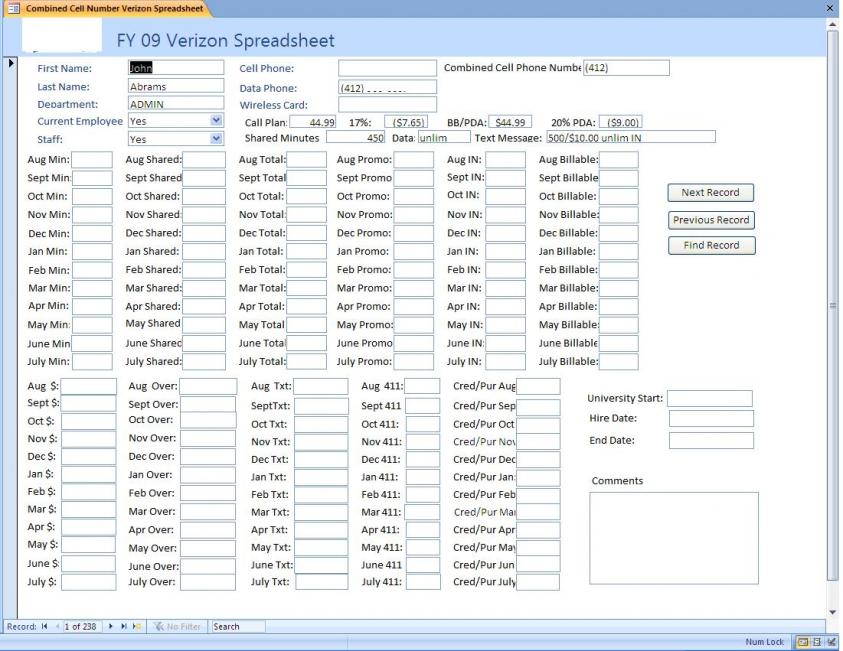The height and width of the screenshot is (651, 843).
Task: Click the Sept Total field
Action: click(x=306, y=178)
